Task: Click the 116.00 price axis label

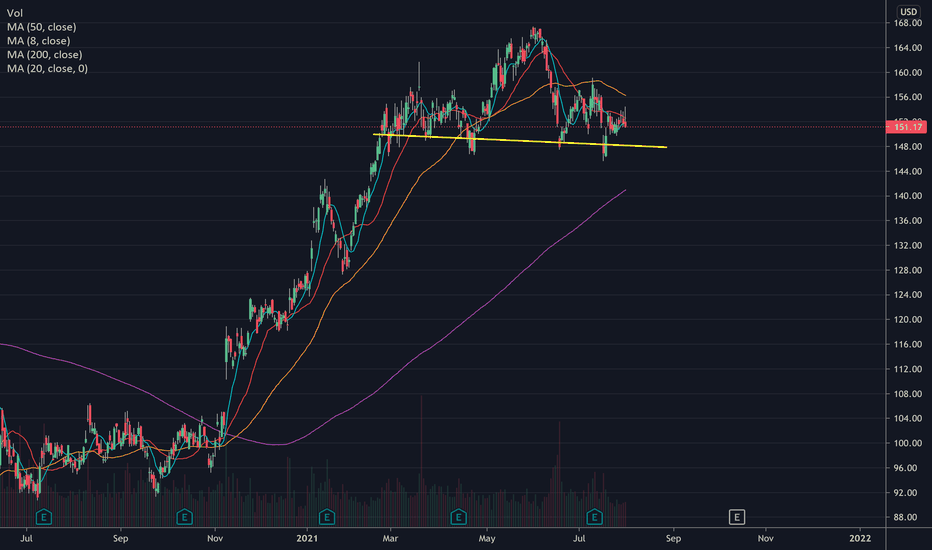Action: coord(908,344)
